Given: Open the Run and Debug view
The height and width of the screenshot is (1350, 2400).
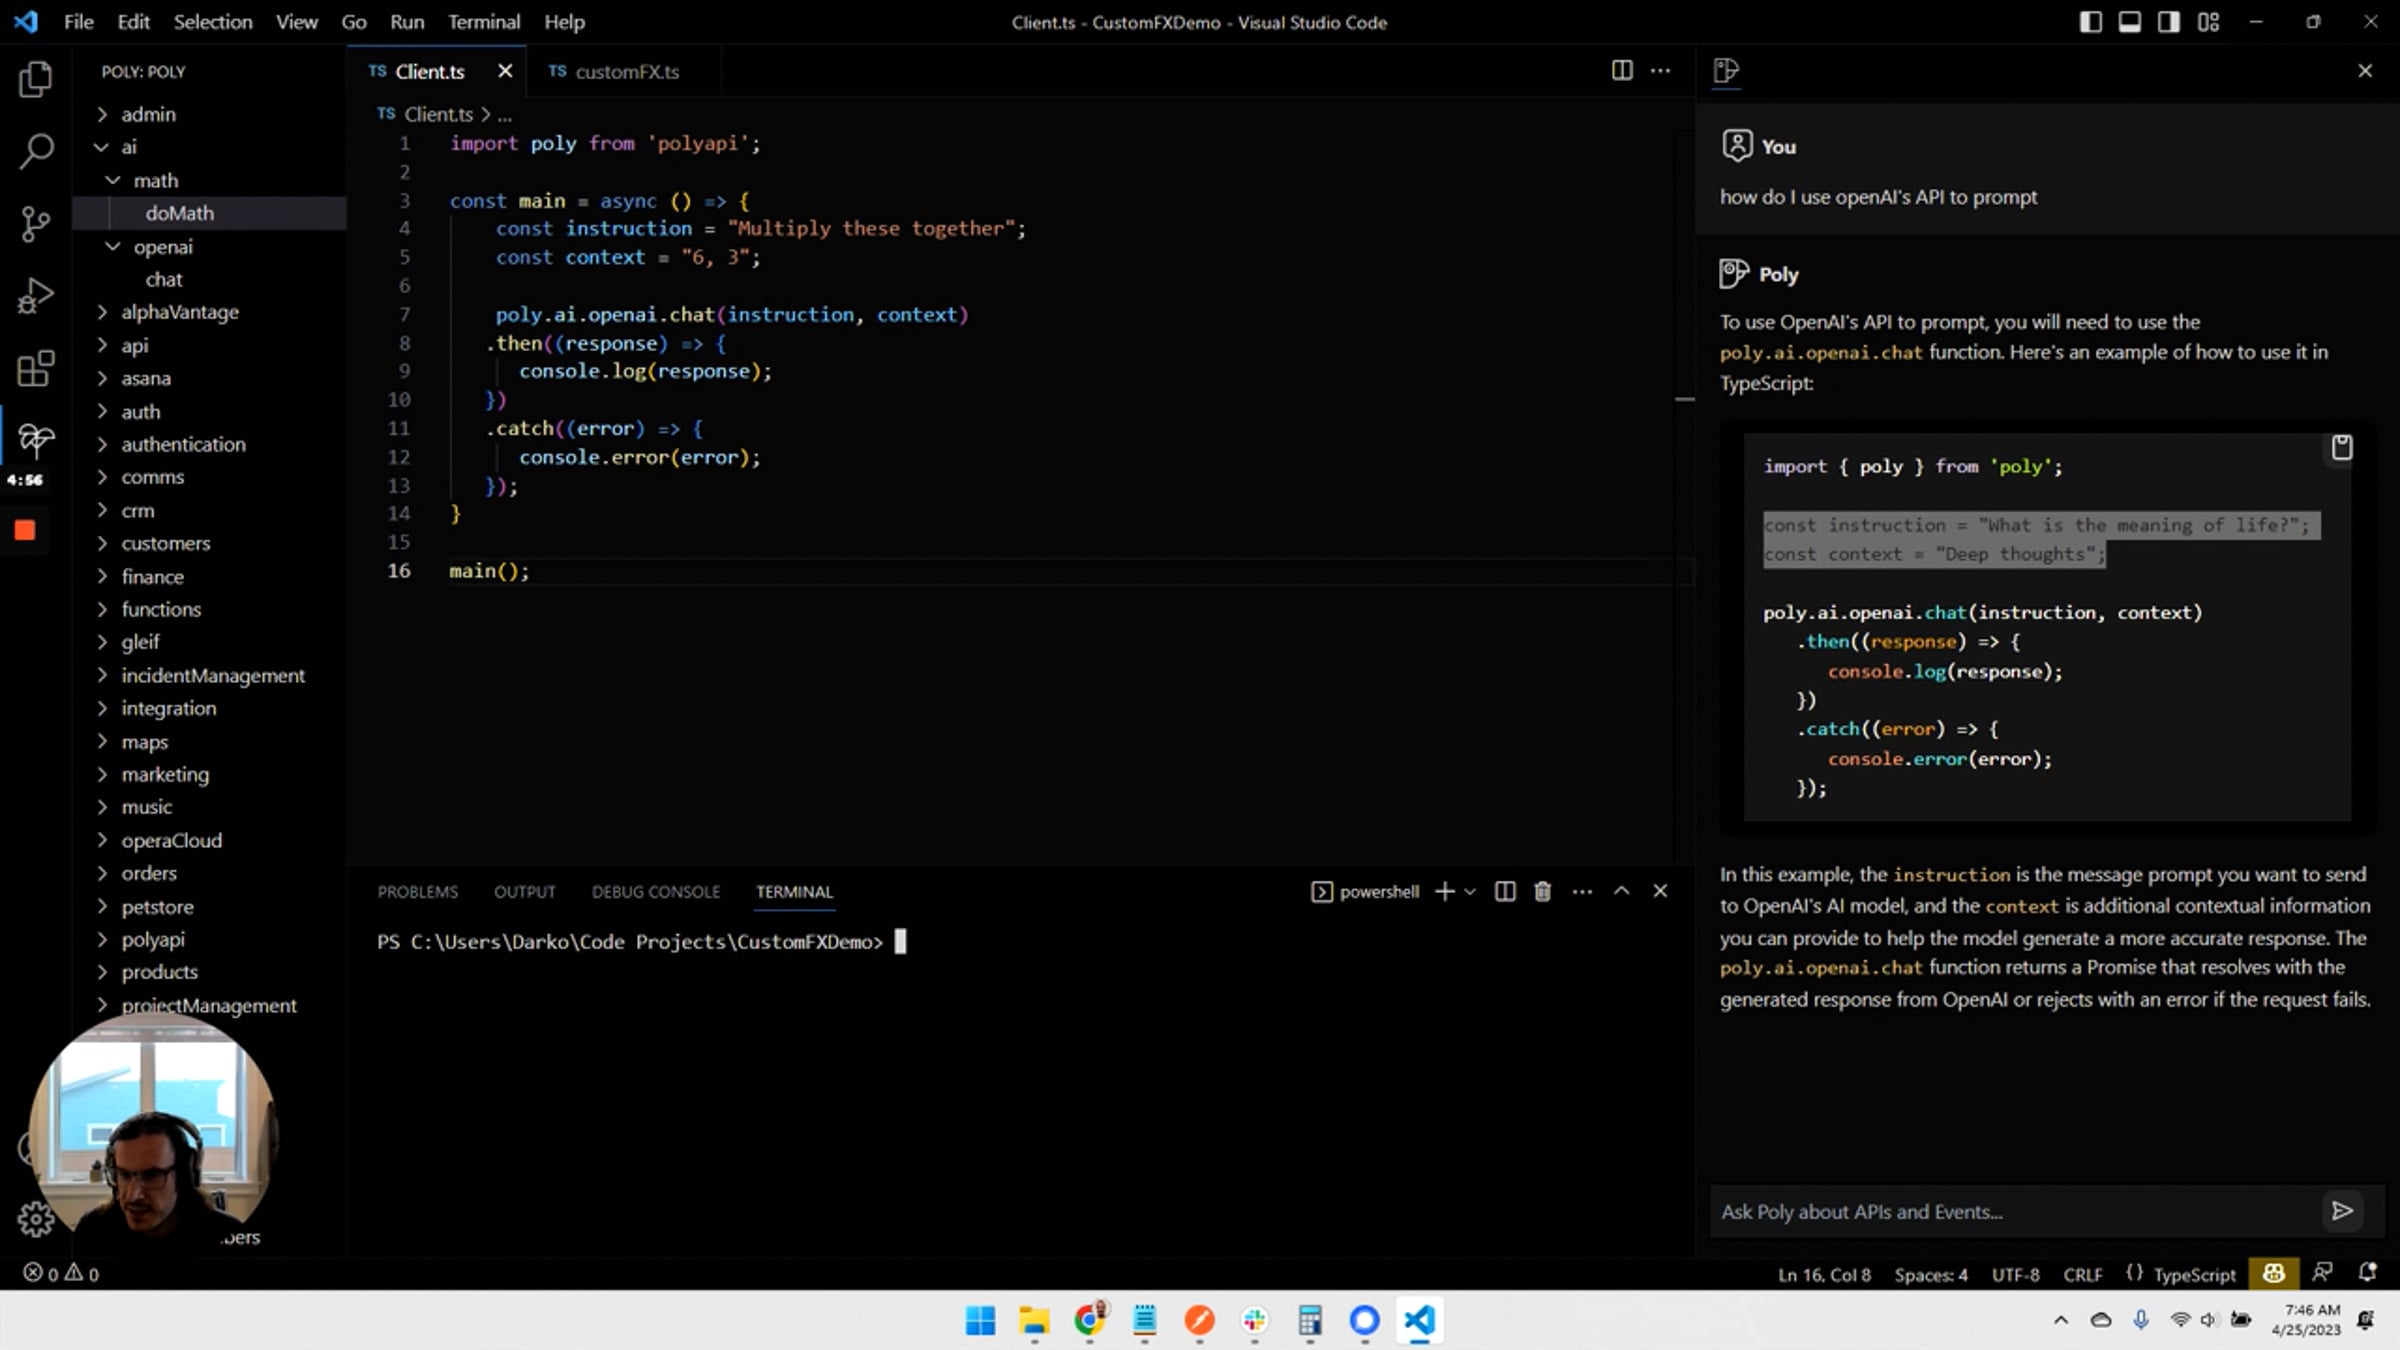Looking at the screenshot, I should click(36, 297).
